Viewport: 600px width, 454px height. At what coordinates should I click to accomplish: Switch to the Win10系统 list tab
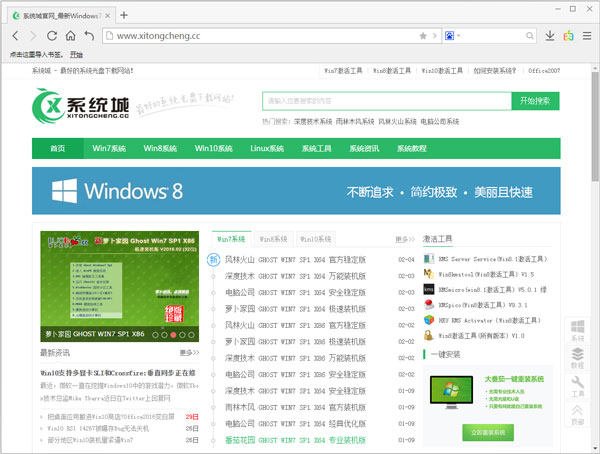(x=316, y=239)
